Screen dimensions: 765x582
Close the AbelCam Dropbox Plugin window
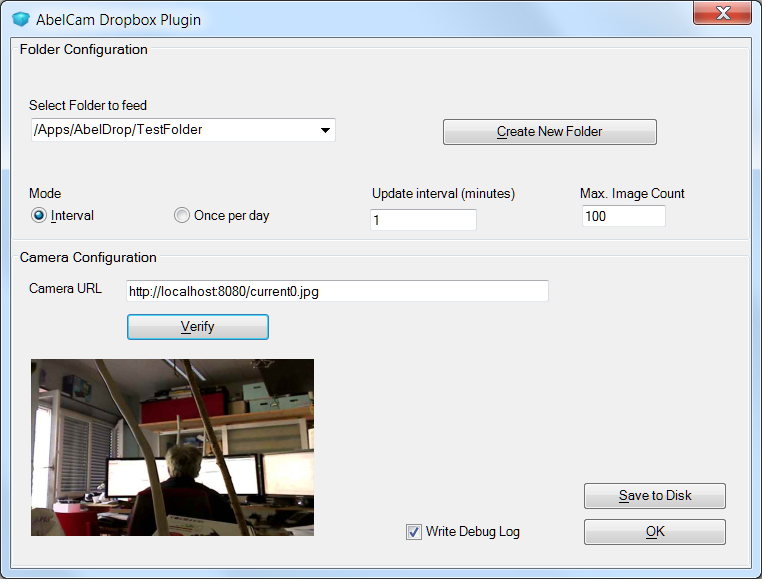click(x=723, y=13)
